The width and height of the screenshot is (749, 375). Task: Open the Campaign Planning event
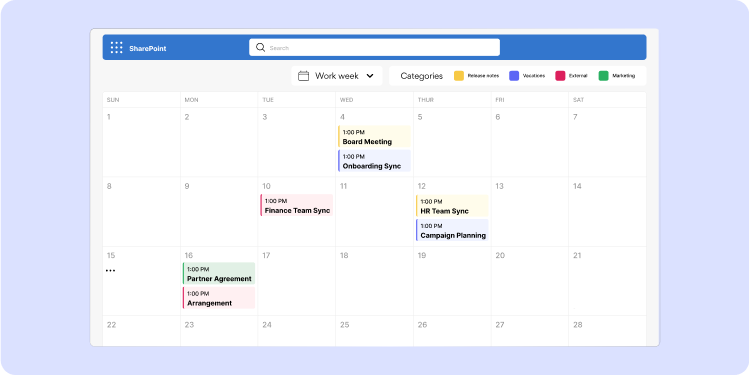click(452, 230)
